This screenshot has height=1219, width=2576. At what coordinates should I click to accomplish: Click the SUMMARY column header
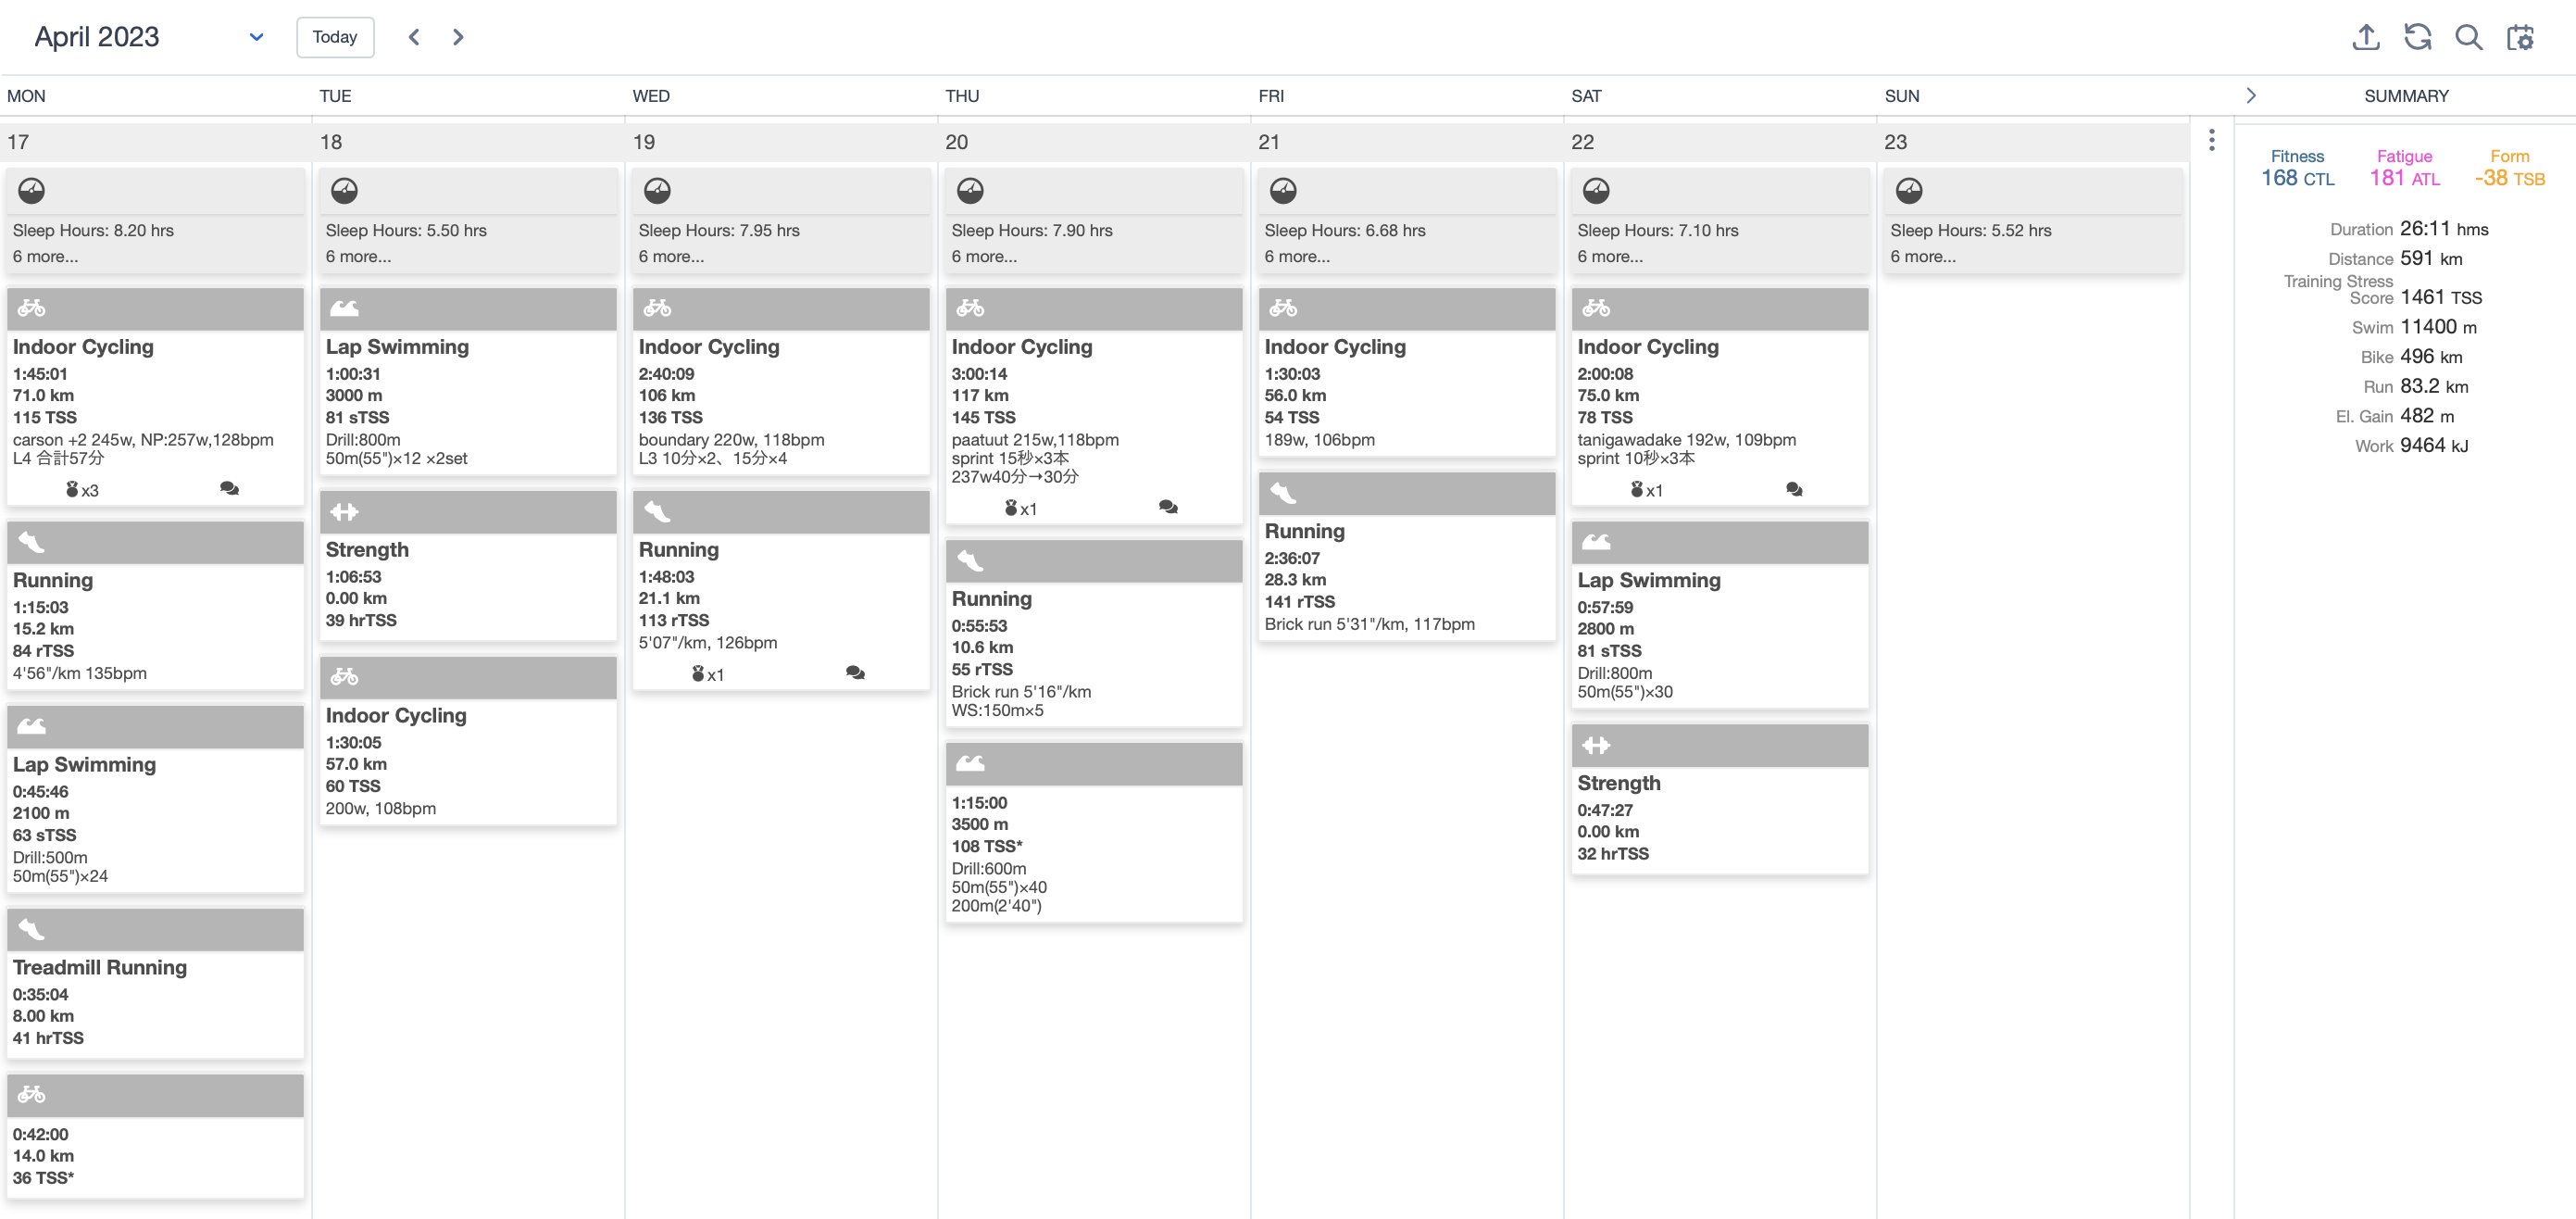(2406, 96)
